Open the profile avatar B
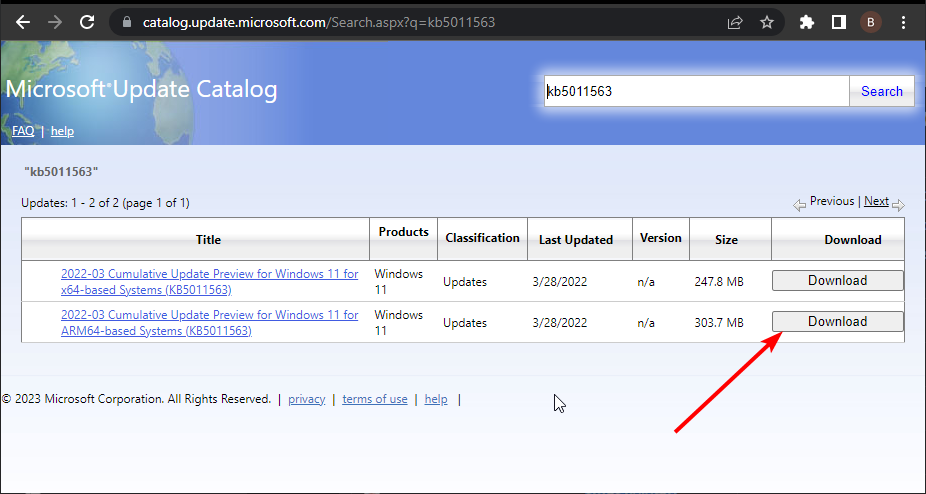Screen dimensions: 926x494 pos(870,22)
